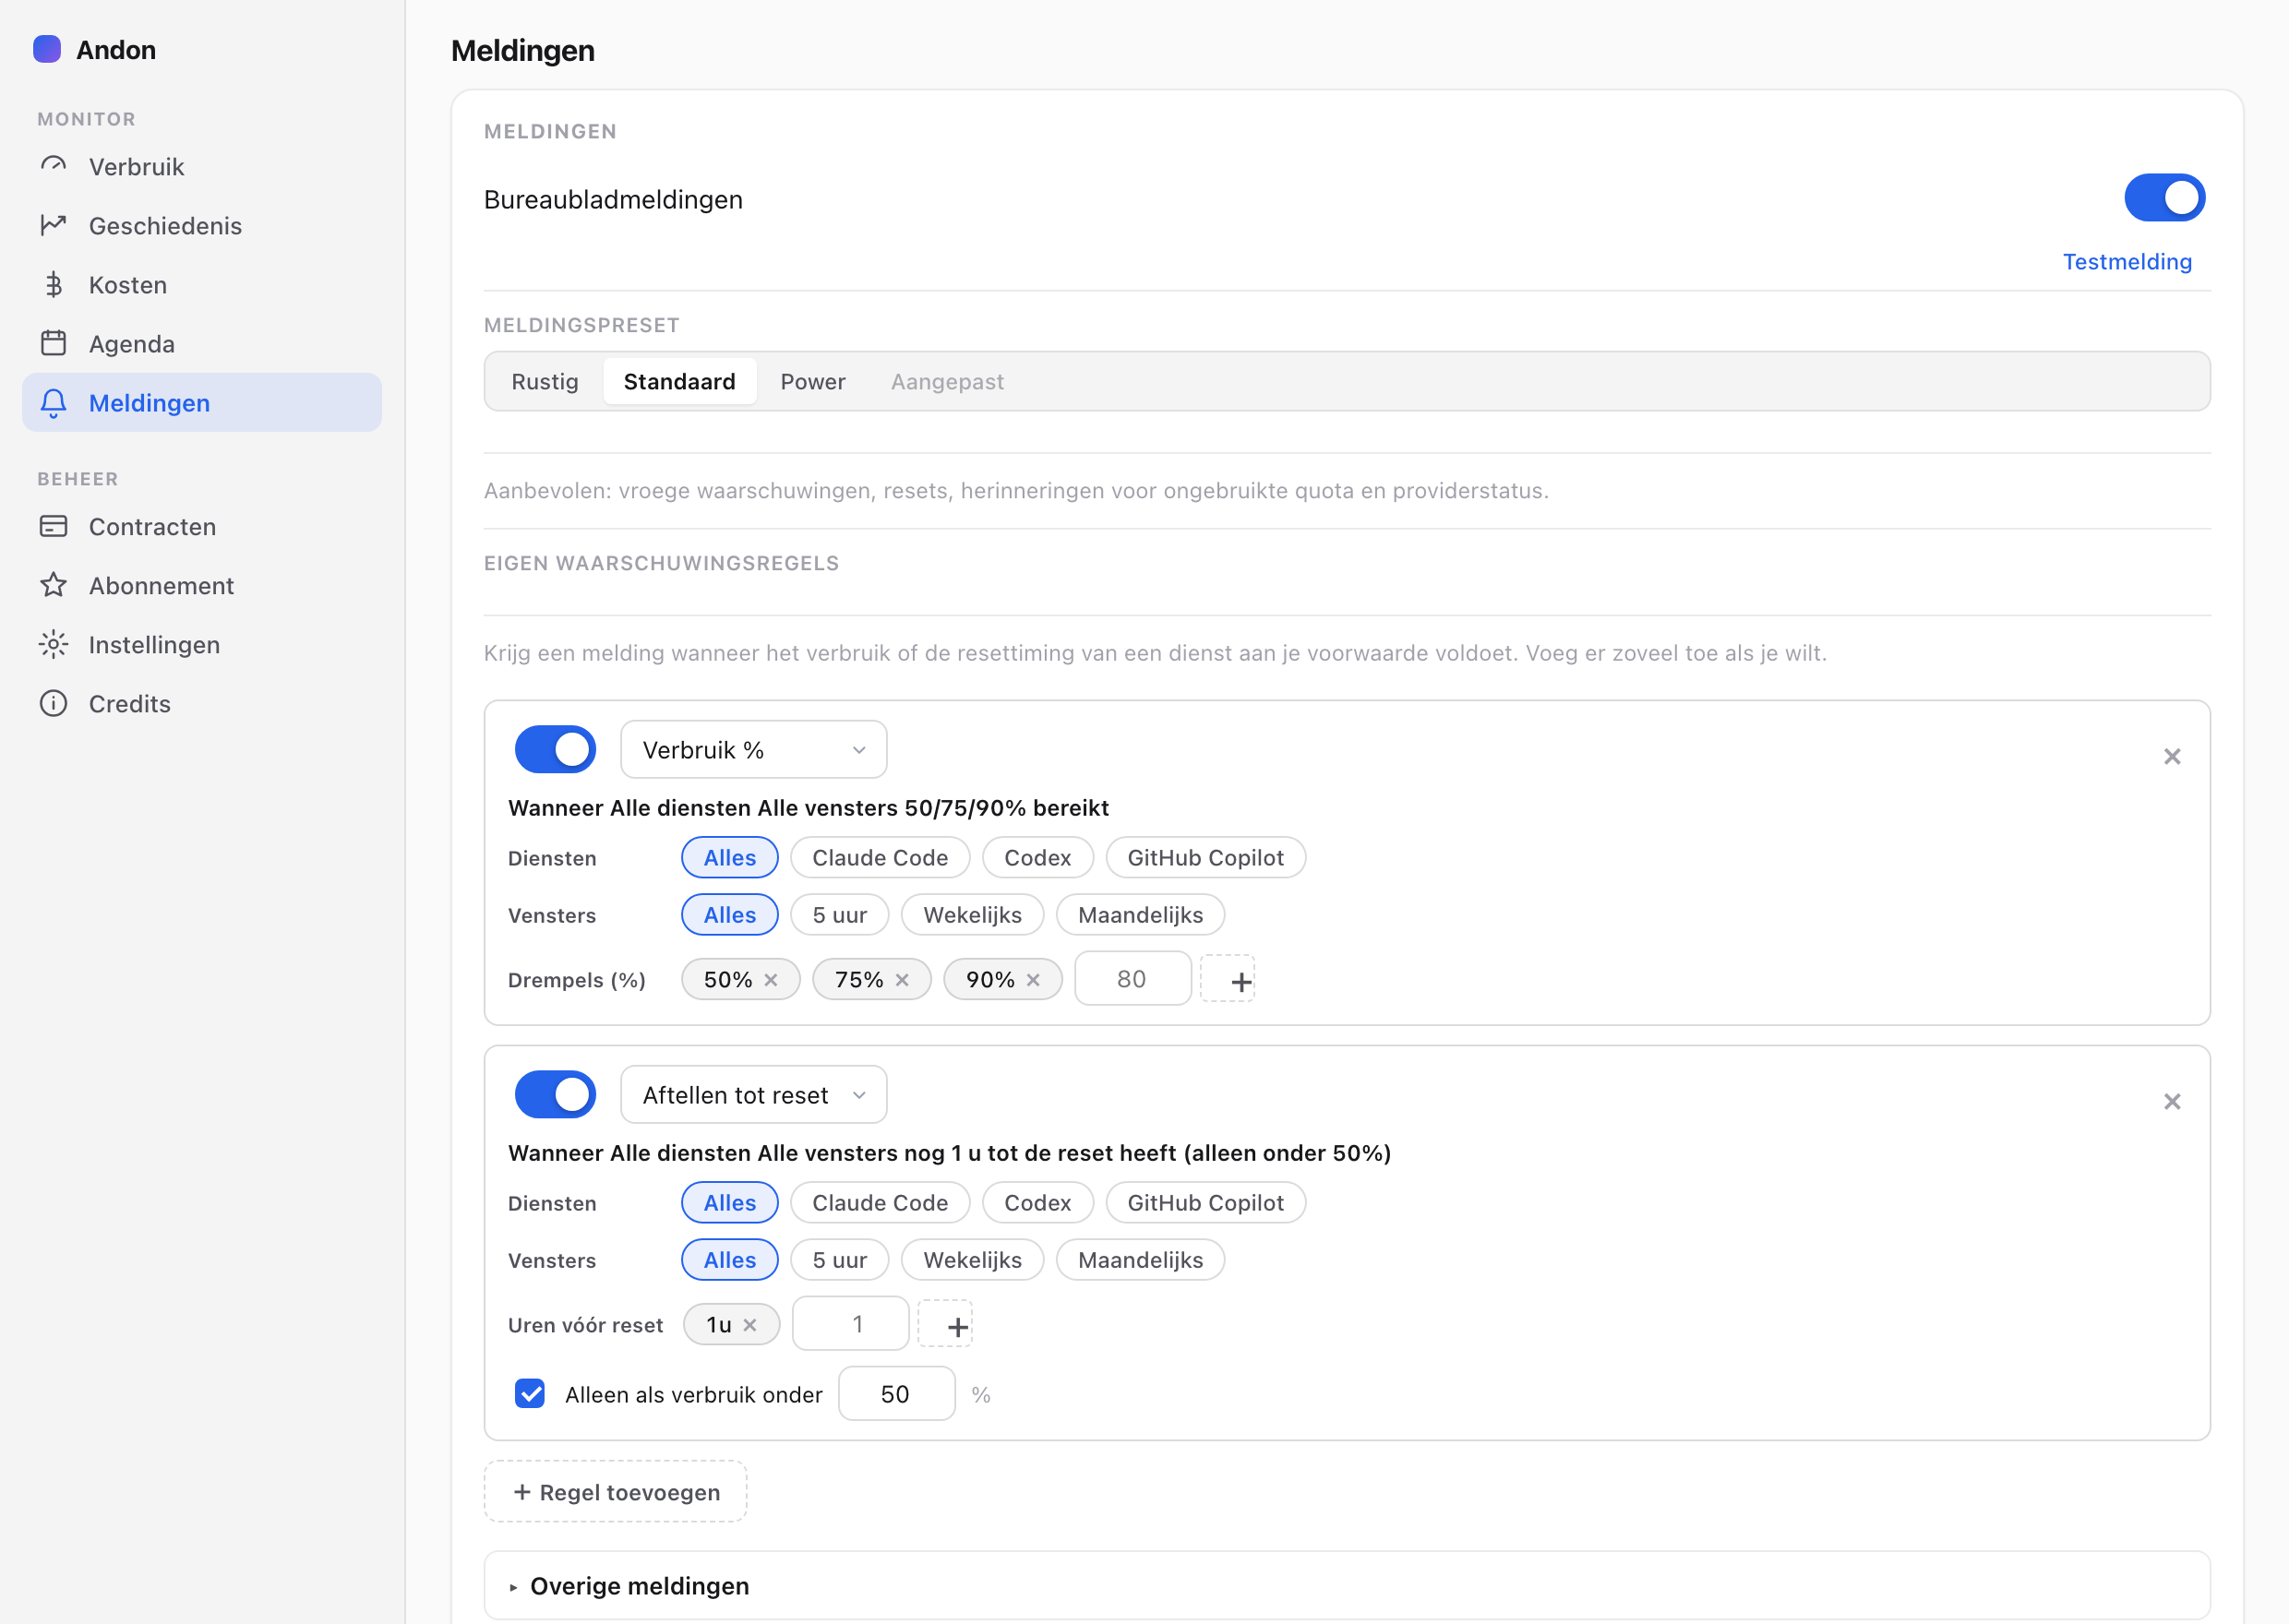Open the Aftellen tot reset type dropdown
This screenshot has width=2289, height=1624.
(753, 1094)
